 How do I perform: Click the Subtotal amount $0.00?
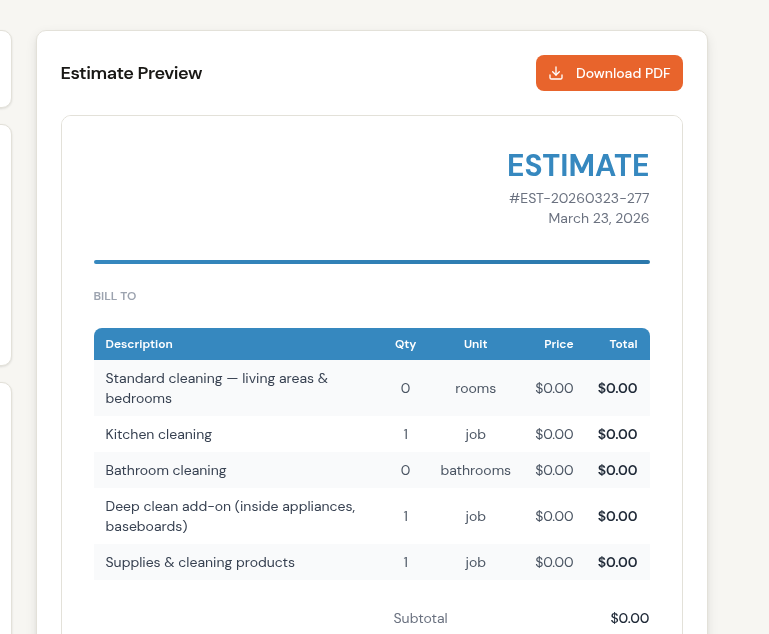pos(630,618)
